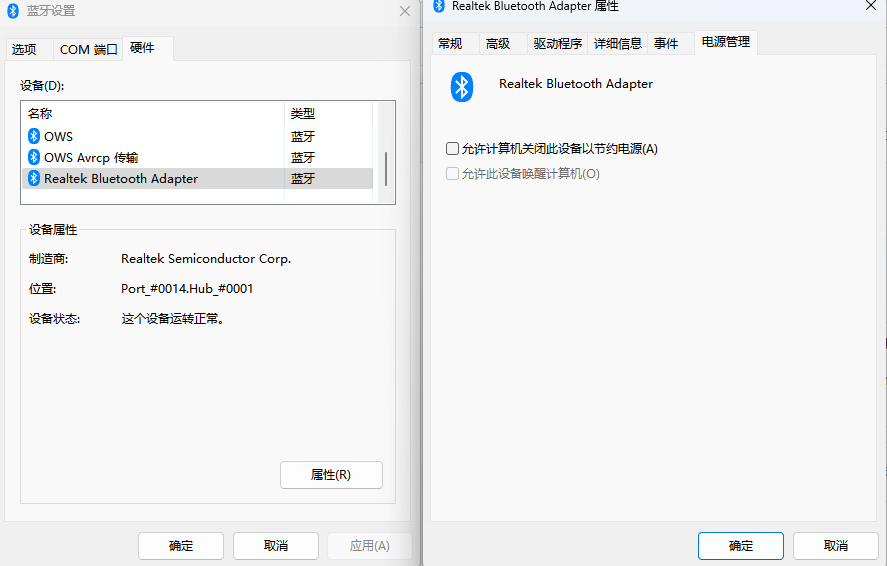Viewport: 887px width, 566px height.
Task: Toggle 允许此设备唤醒计算机 checkbox
Action: [x=453, y=174]
